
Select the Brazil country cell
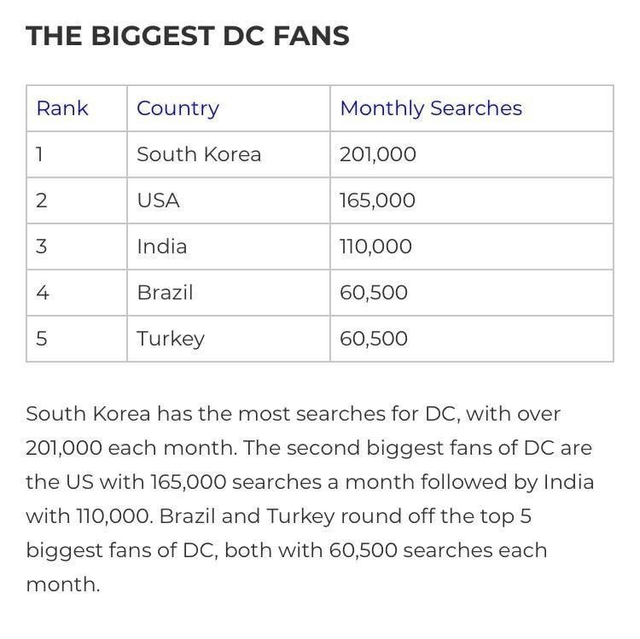point(165,292)
